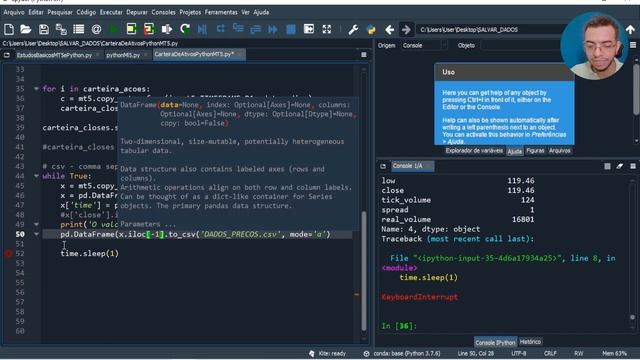Open the file list browse tabs icon

(78, 29)
